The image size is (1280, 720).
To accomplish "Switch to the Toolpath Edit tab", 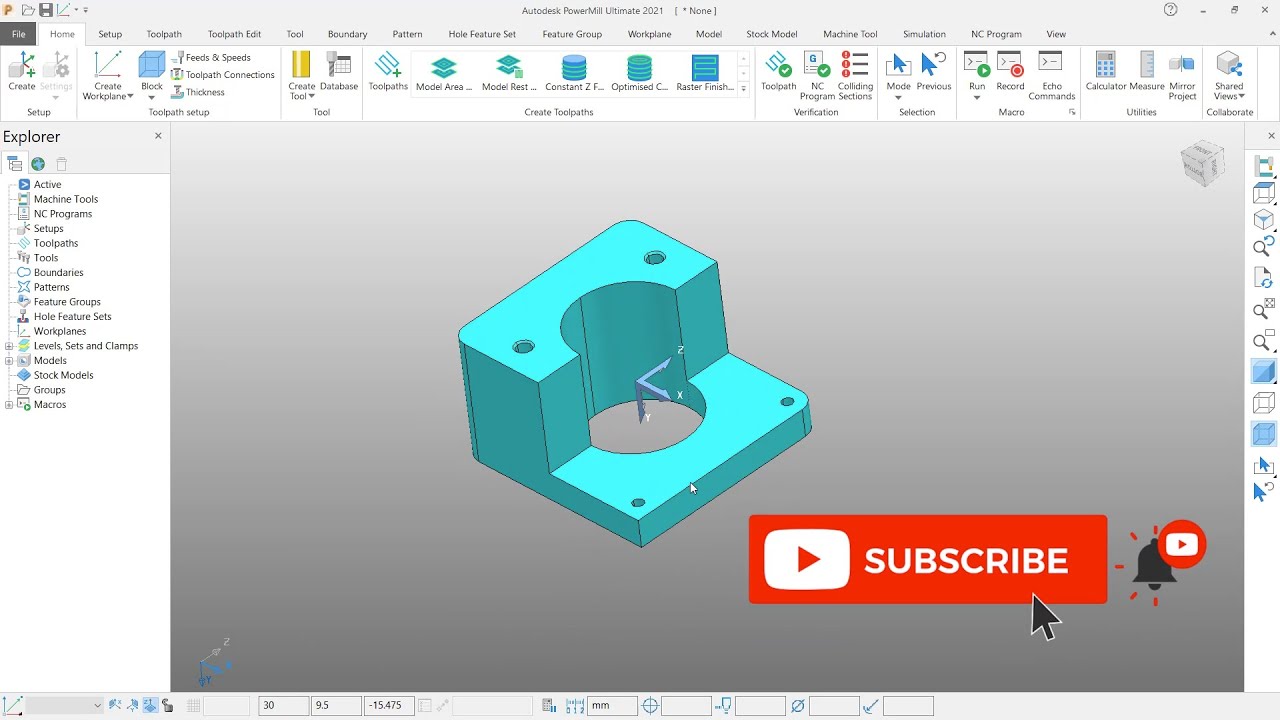I will pyautogui.click(x=234, y=34).
